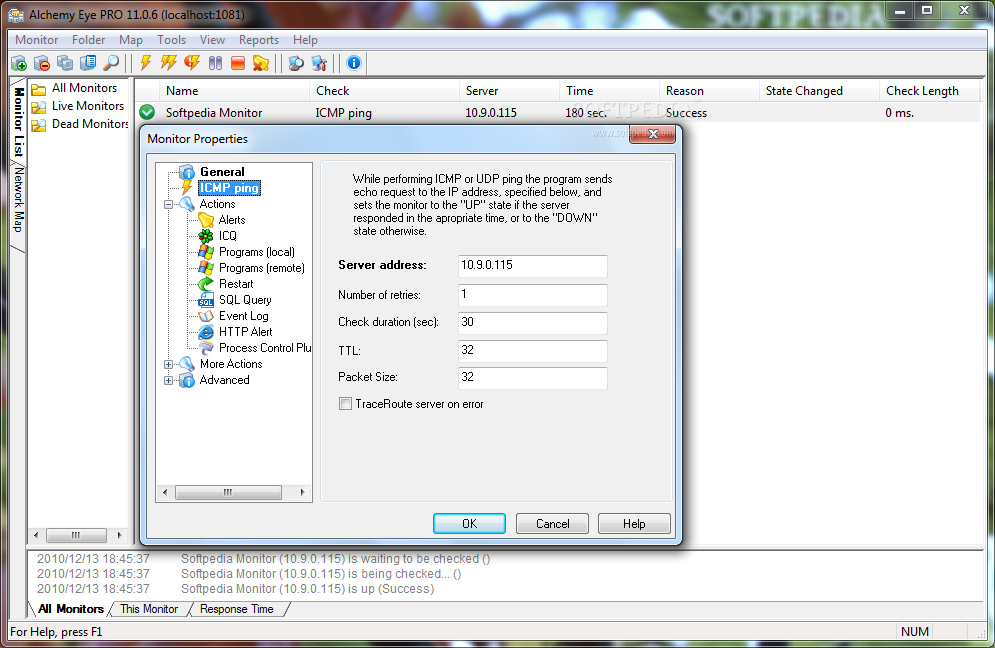Select Process Control Plugin tree item
Image resolution: width=995 pixels, height=648 pixels.
(x=265, y=348)
